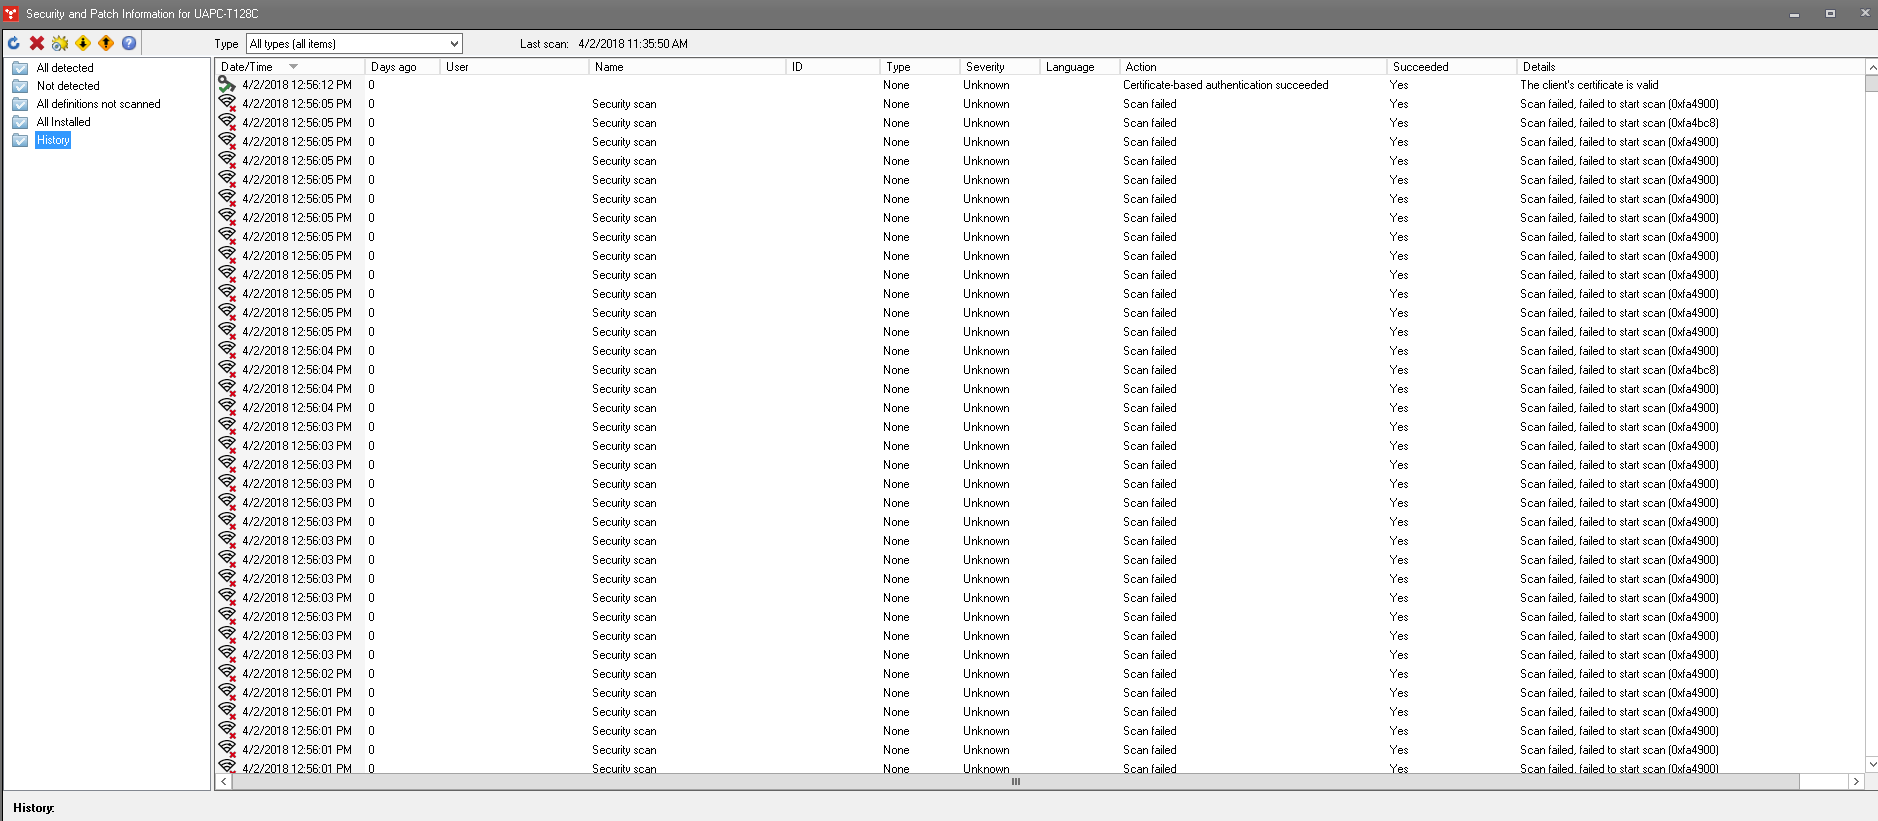
Task: Click the horizontal scrollbar right arrow
Action: [x=1856, y=782]
